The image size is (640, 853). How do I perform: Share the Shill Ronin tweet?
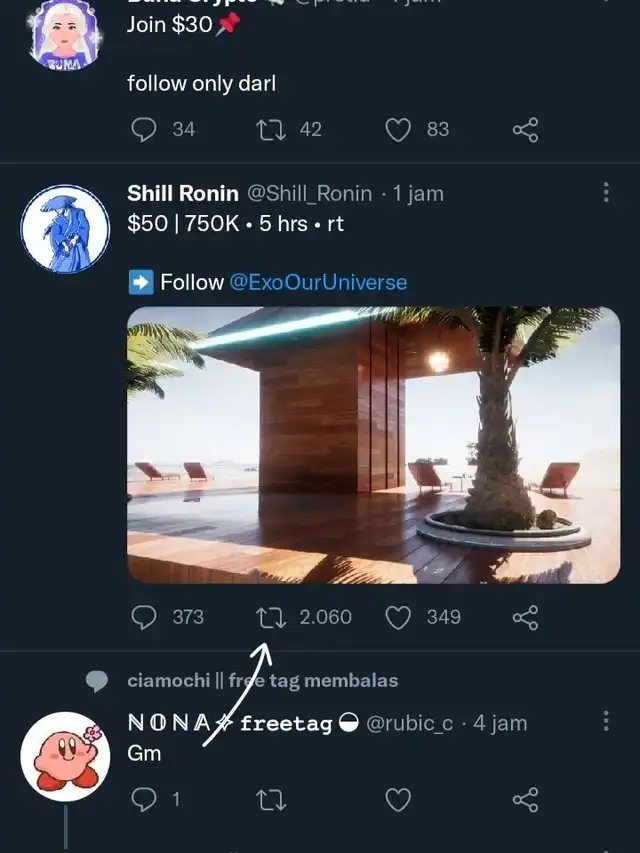click(x=525, y=617)
